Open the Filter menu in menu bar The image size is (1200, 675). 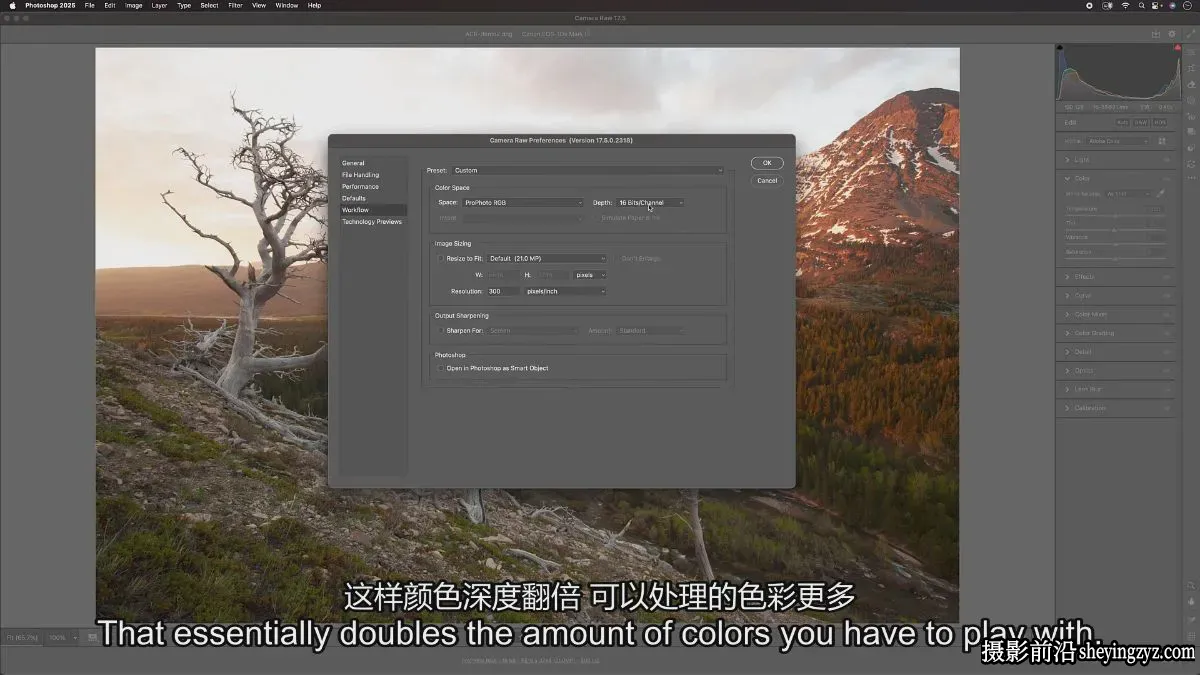point(235,5)
